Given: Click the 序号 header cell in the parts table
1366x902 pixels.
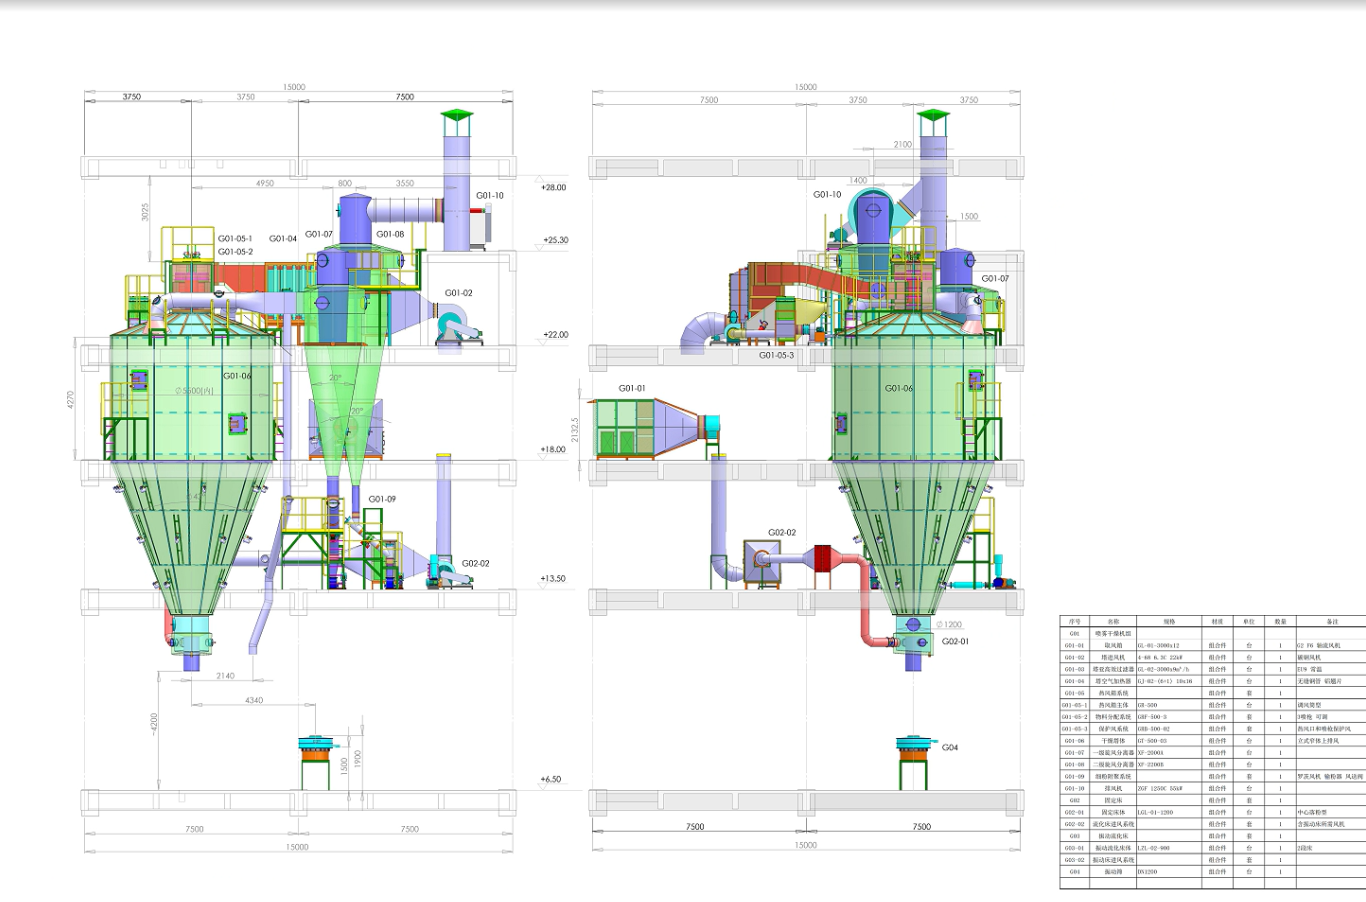Looking at the screenshot, I should tap(1074, 621).
